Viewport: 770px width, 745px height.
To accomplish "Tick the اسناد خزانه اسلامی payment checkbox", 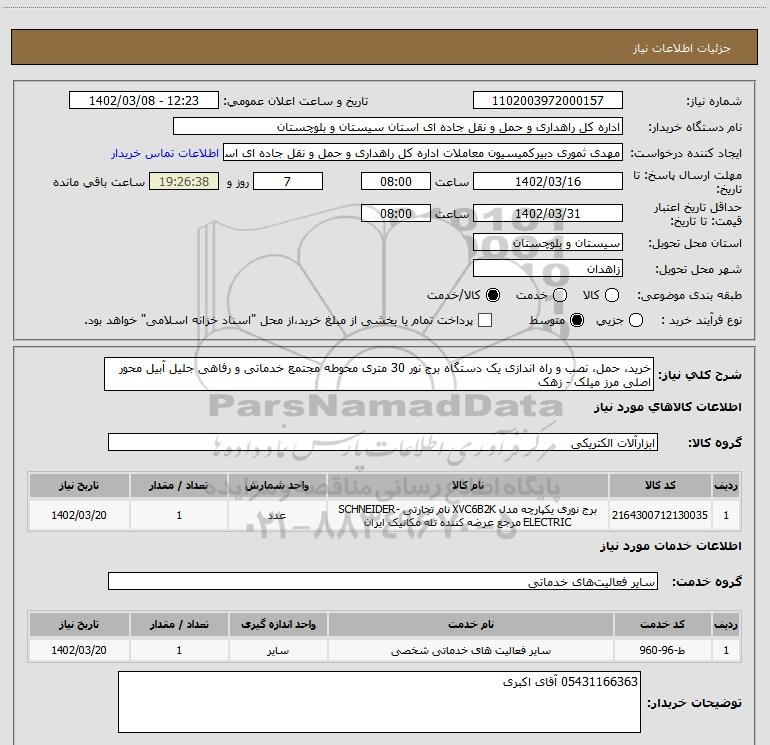I will 485,320.
